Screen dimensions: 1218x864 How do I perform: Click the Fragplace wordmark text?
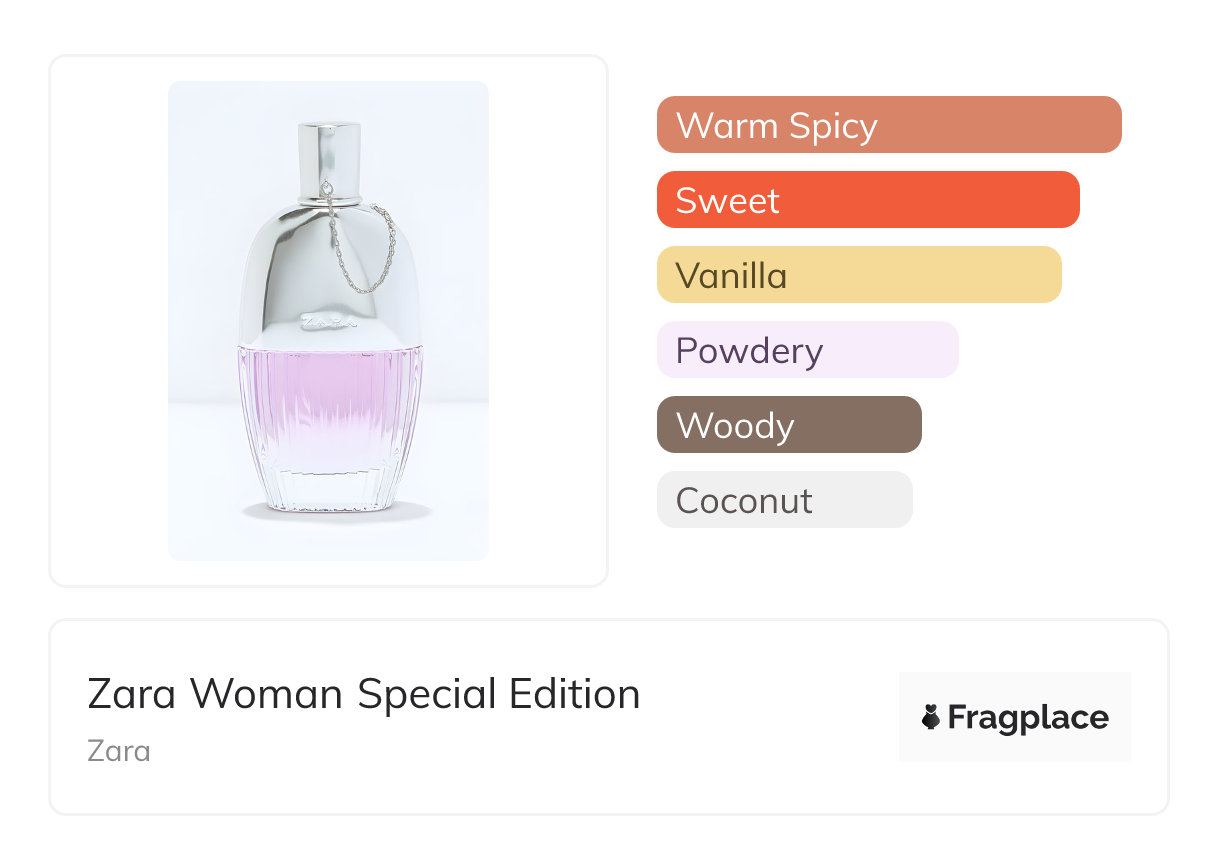[1028, 718]
